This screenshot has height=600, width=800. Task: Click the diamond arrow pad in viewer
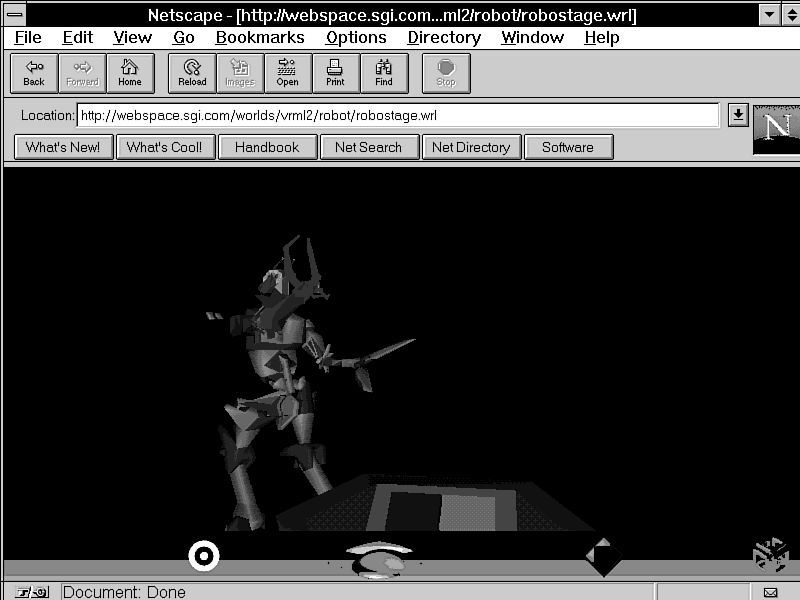click(603, 557)
